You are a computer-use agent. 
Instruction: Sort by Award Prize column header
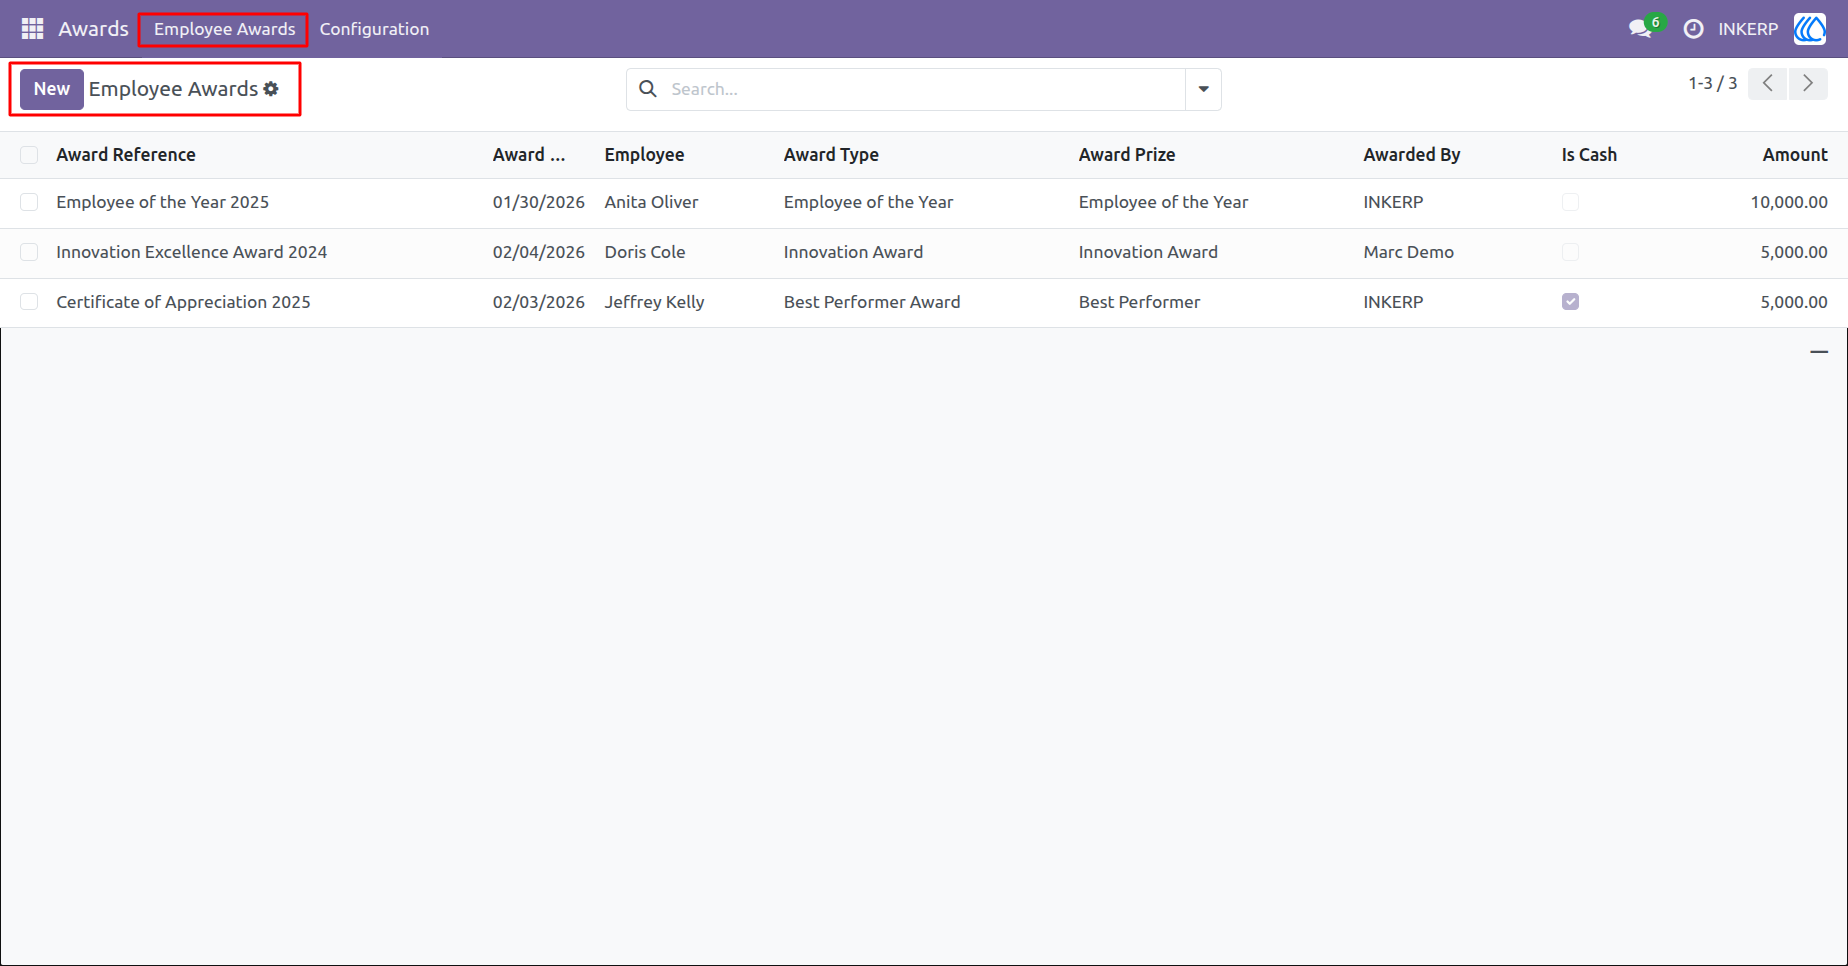click(x=1127, y=155)
